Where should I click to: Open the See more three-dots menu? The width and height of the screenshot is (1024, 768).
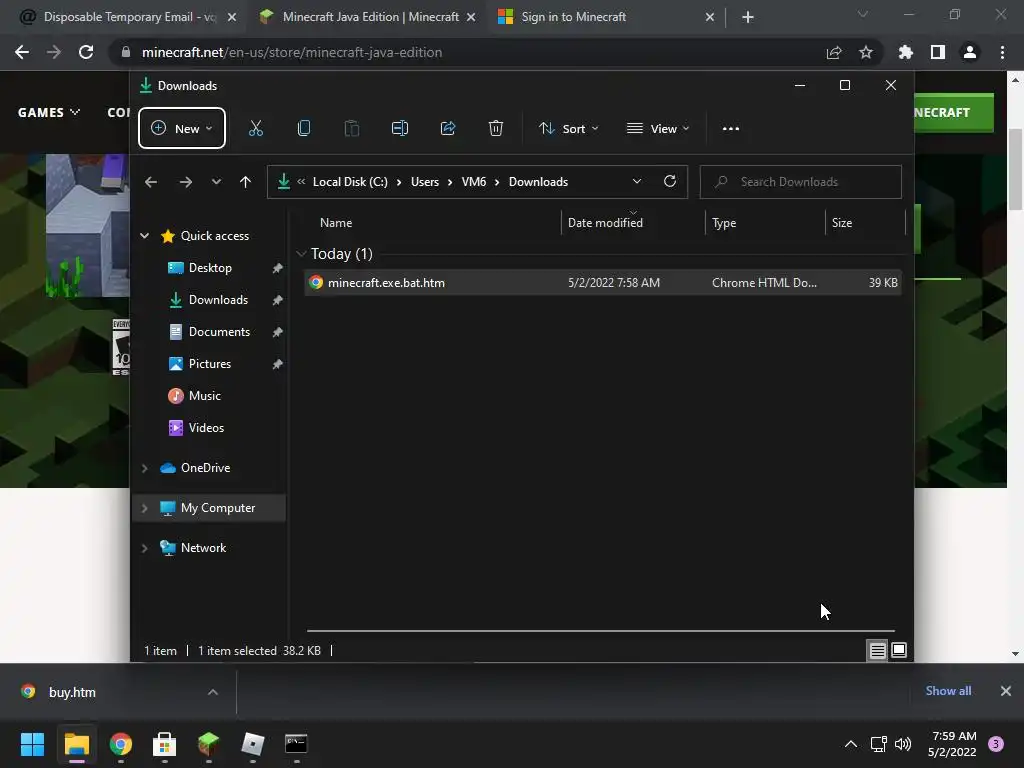[731, 129]
